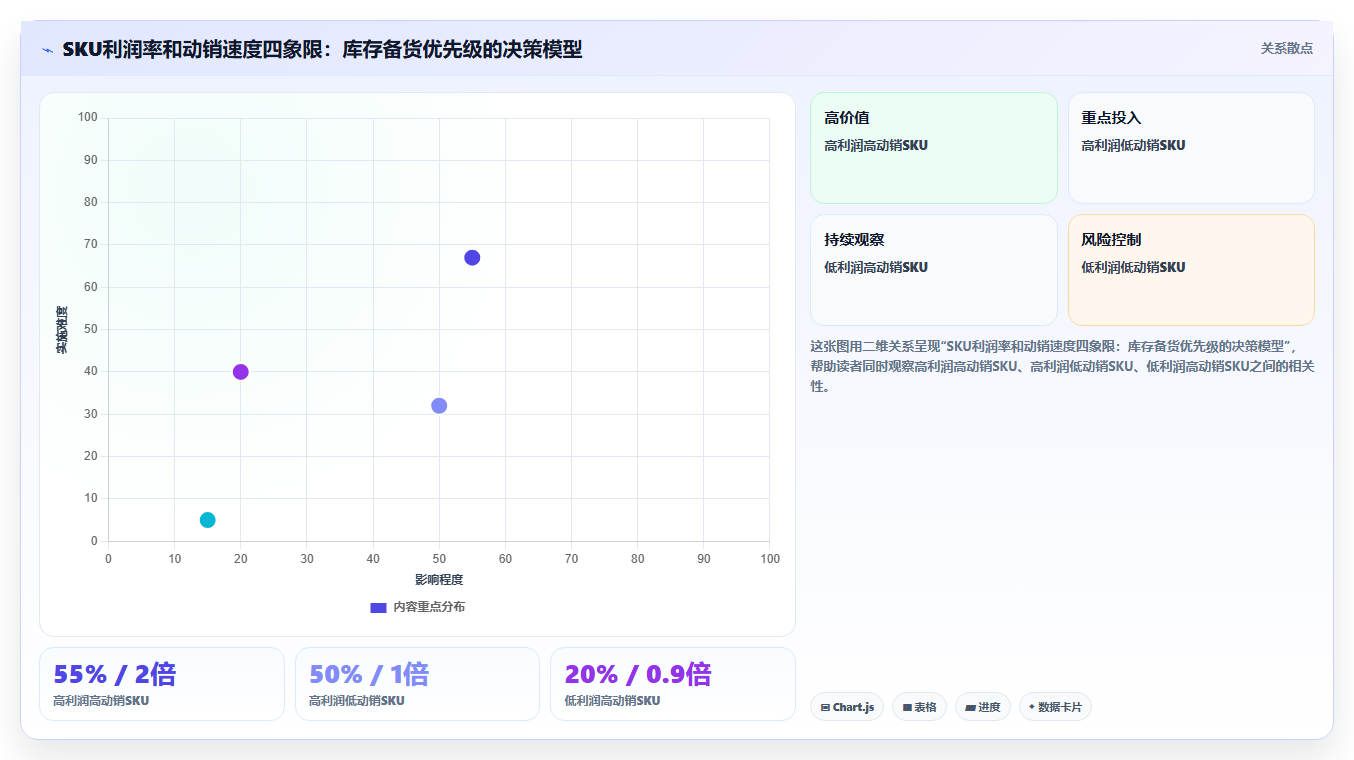Image resolution: width=1354 pixels, height=760 pixels.
Task: Click the icon inside the Chart.js chip
Action: [x=825, y=707]
